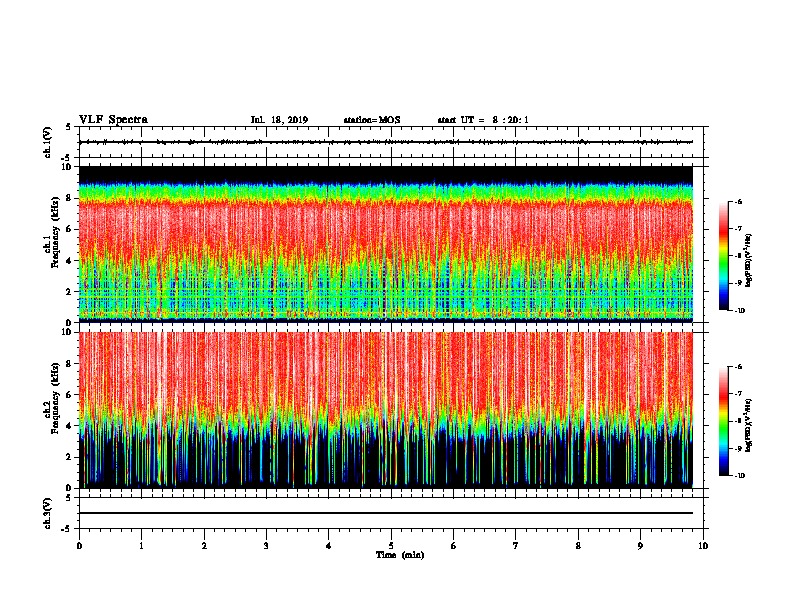Click the ch.2 "Frequency (kHz)" axis label
Image resolution: width=792 pixels, height=612 pixels.
55,399
